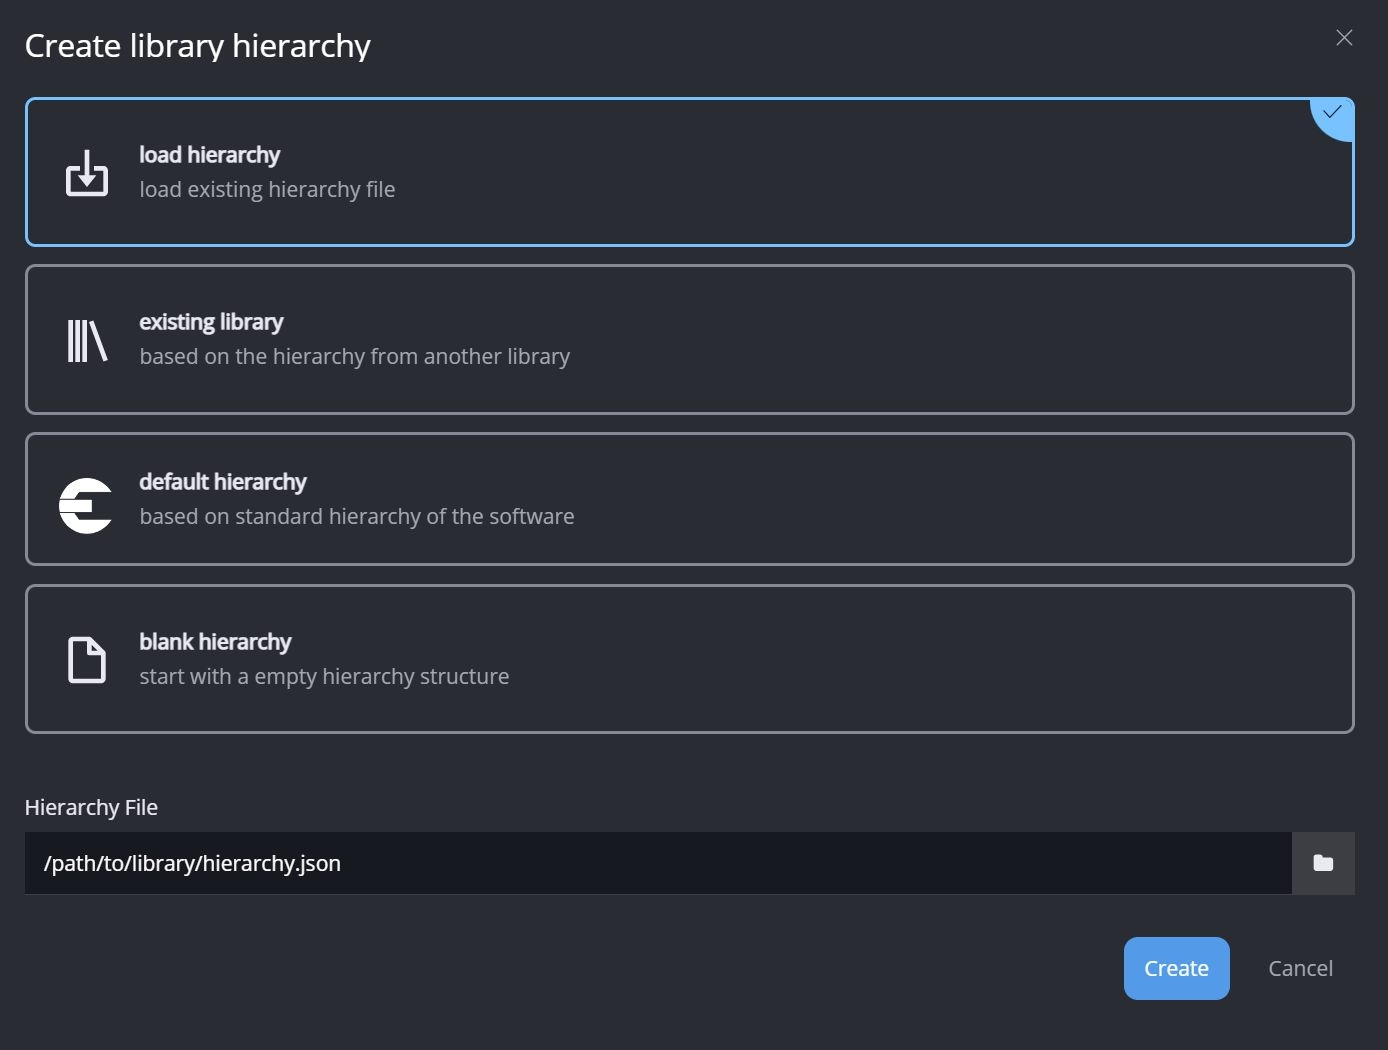This screenshot has width=1388, height=1050.
Task: Pick the "default hierarchy" option title
Action: pyautogui.click(x=222, y=482)
